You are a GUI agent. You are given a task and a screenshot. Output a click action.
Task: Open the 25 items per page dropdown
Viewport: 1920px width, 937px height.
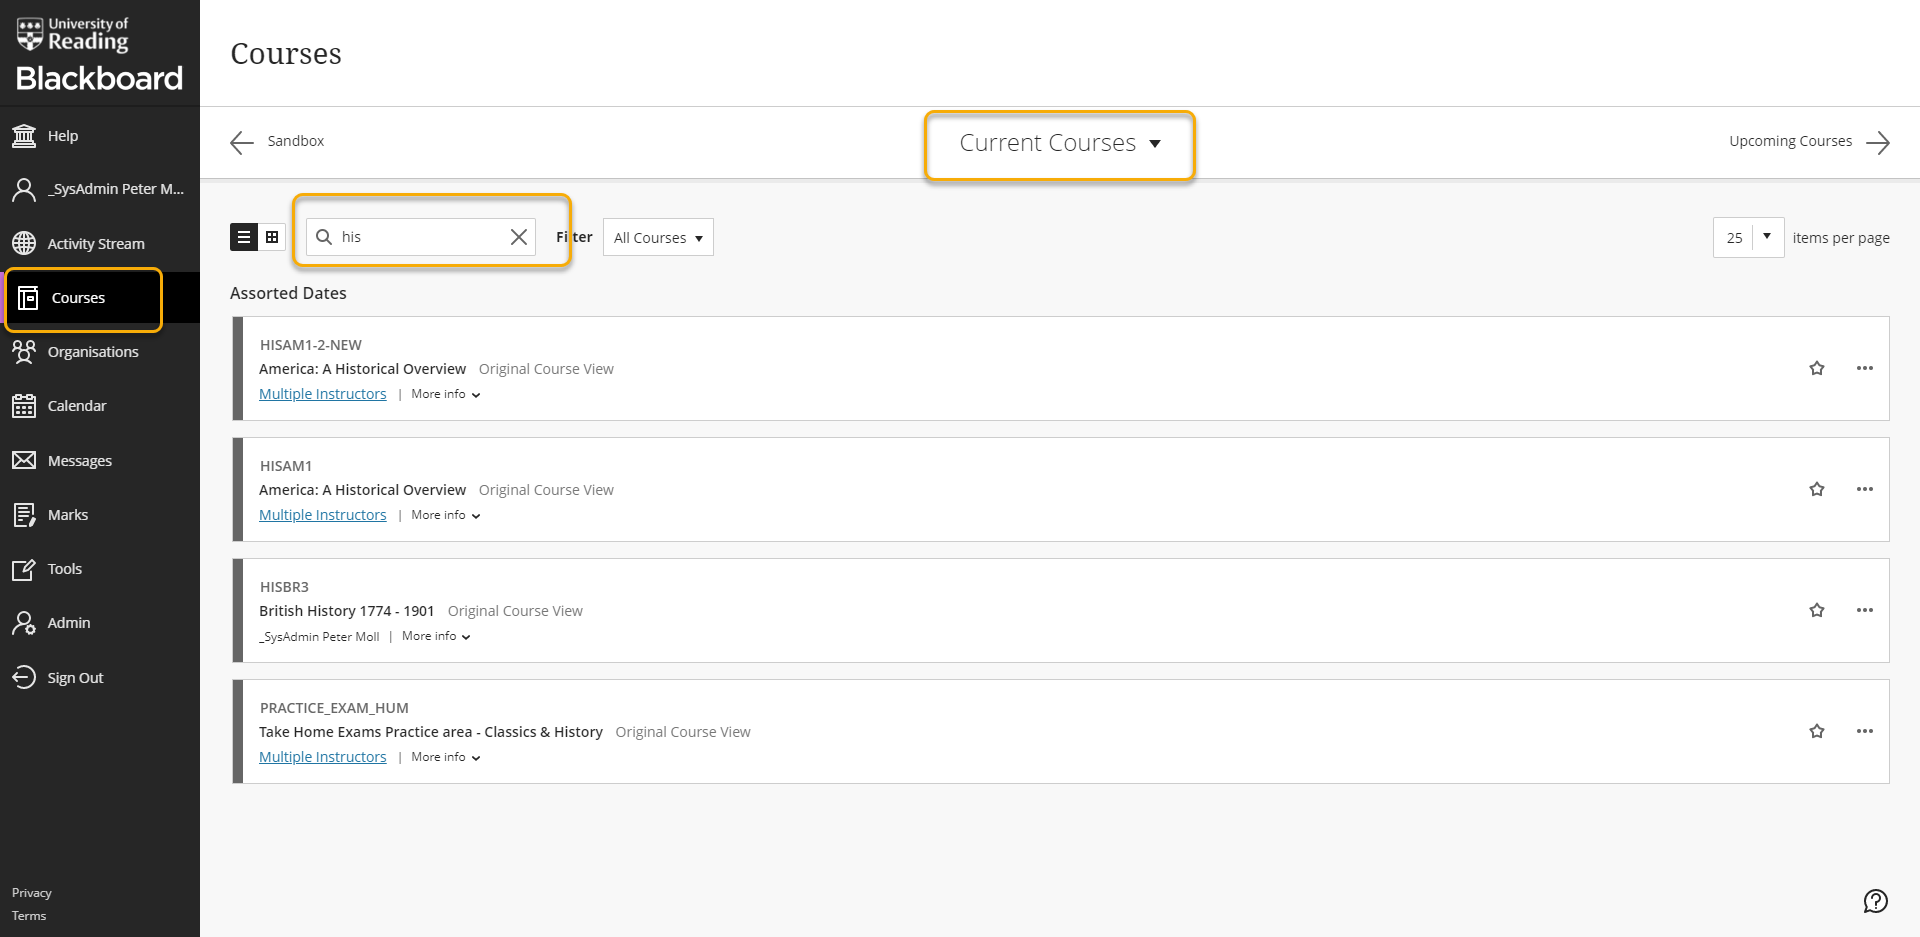click(1748, 238)
